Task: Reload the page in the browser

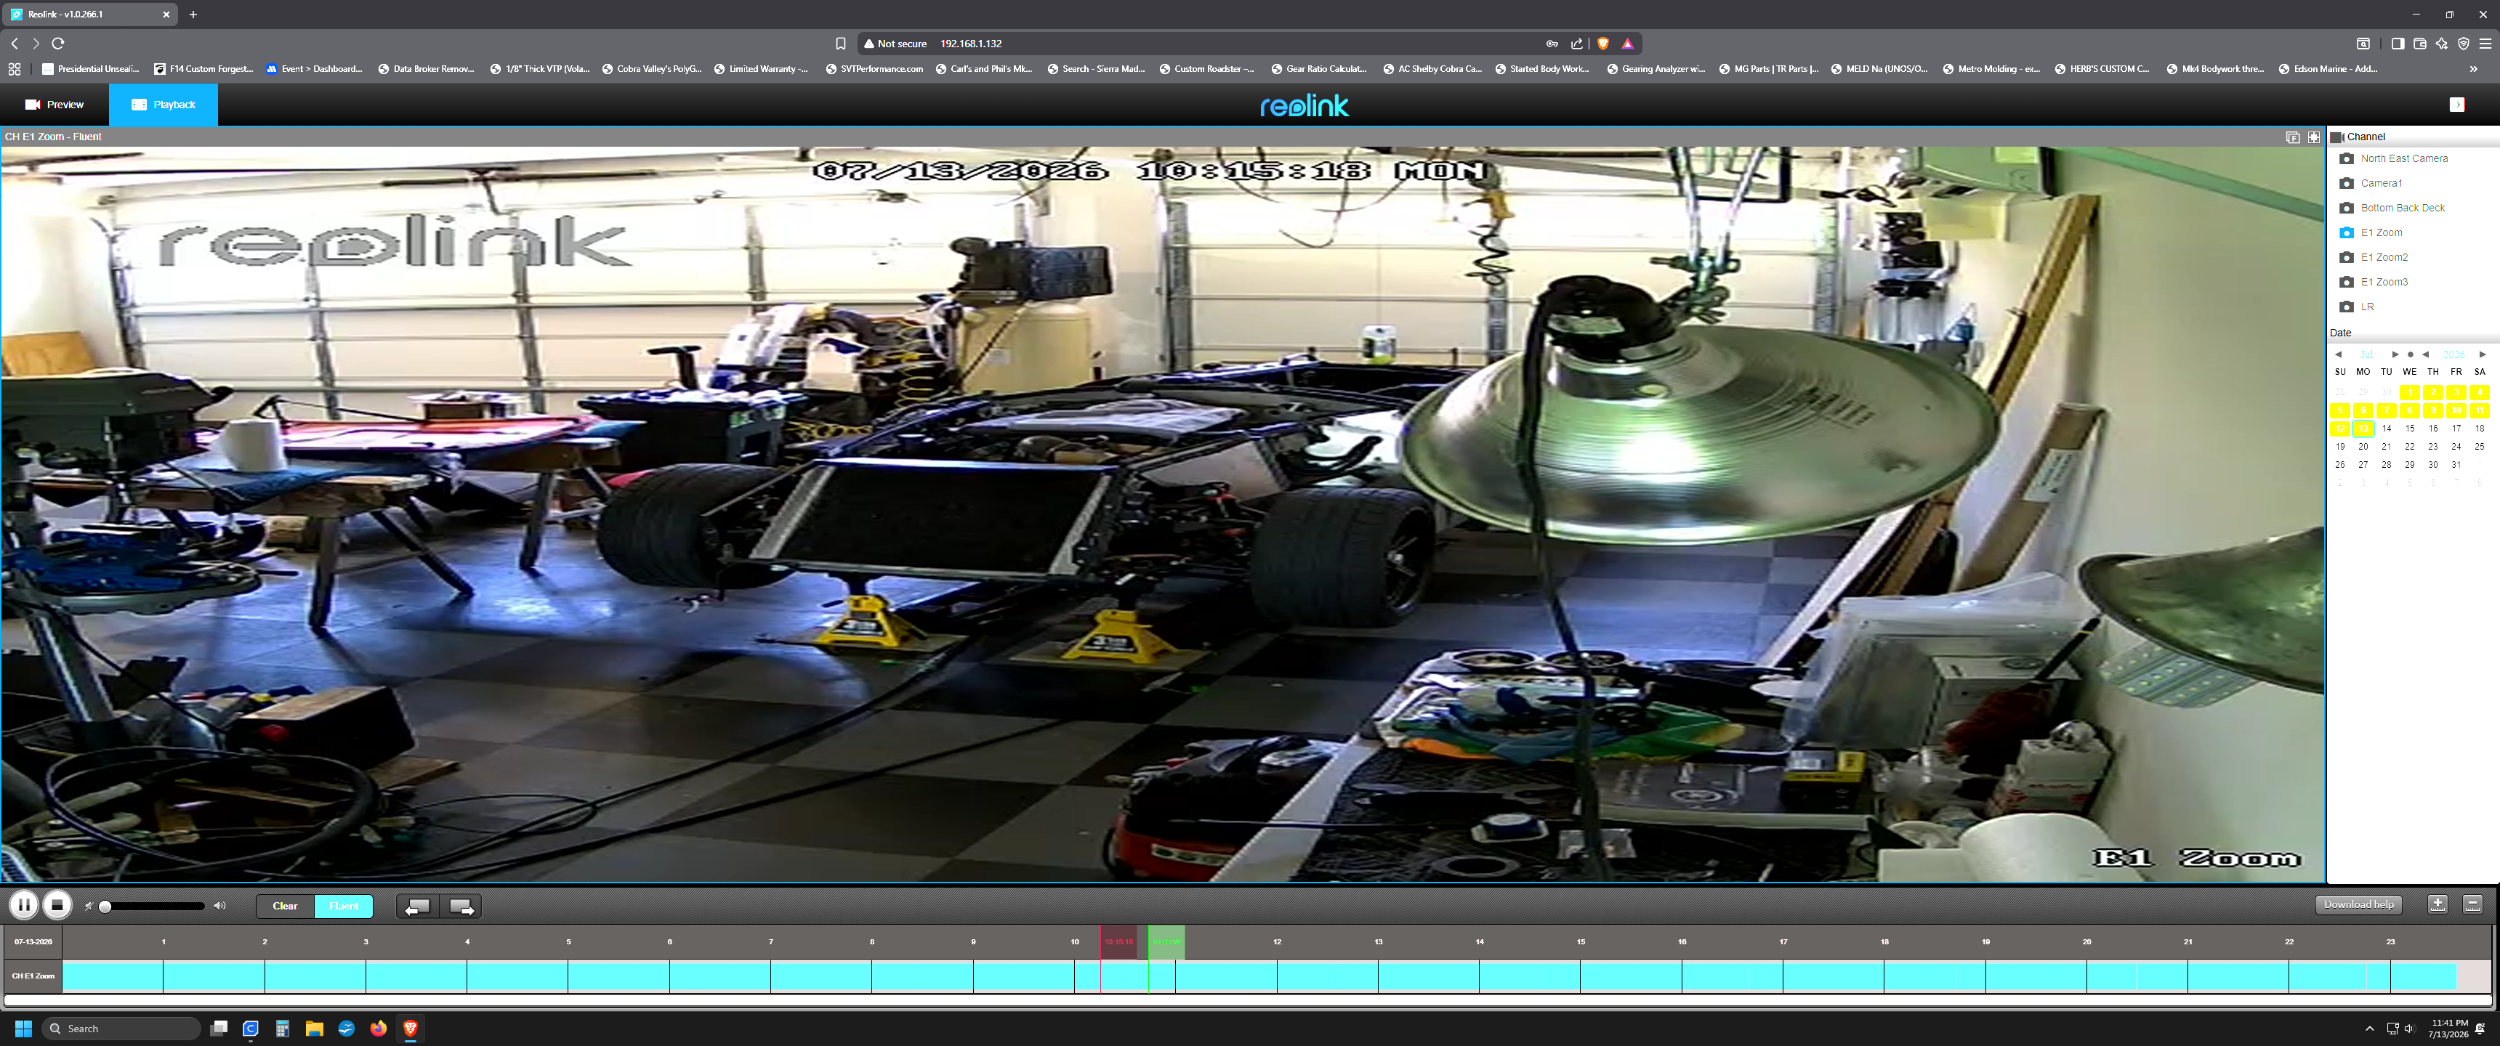Action: pos(58,43)
